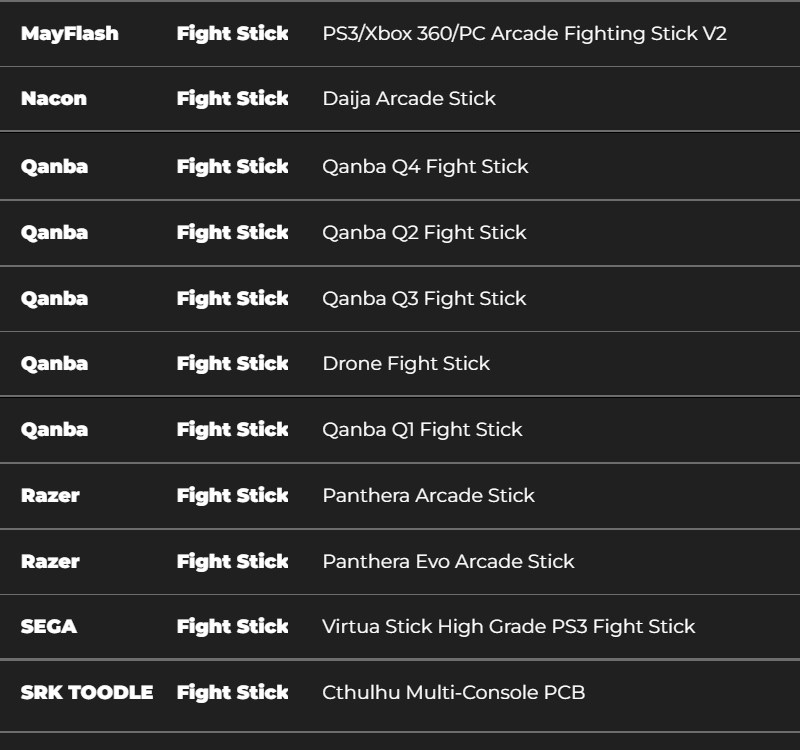Image resolution: width=800 pixels, height=750 pixels.
Task: Select Virtua Stick High Grade PS3 Fight Stick
Action: (508, 627)
